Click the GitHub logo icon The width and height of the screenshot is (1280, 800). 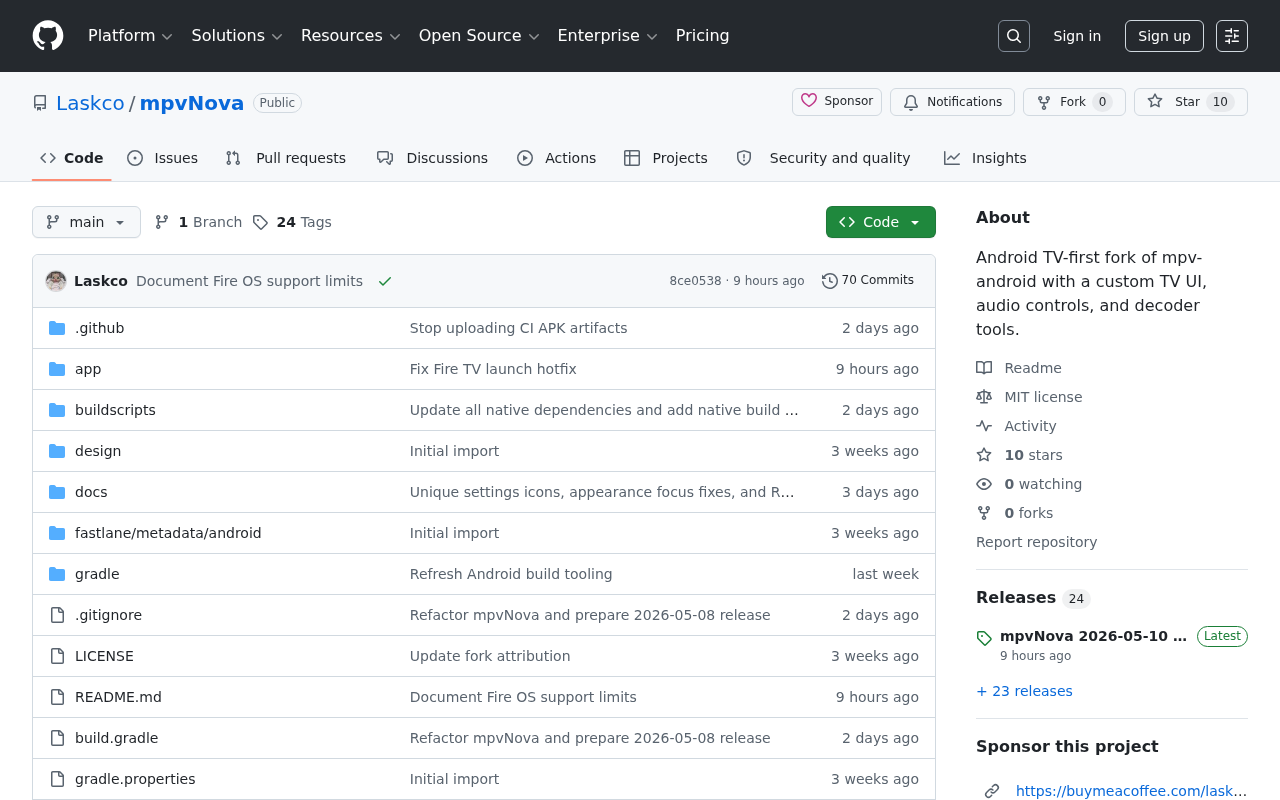point(48,36)
